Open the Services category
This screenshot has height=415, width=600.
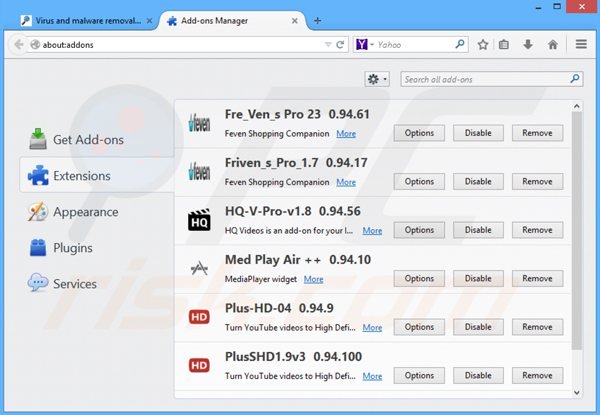point(96,283)
